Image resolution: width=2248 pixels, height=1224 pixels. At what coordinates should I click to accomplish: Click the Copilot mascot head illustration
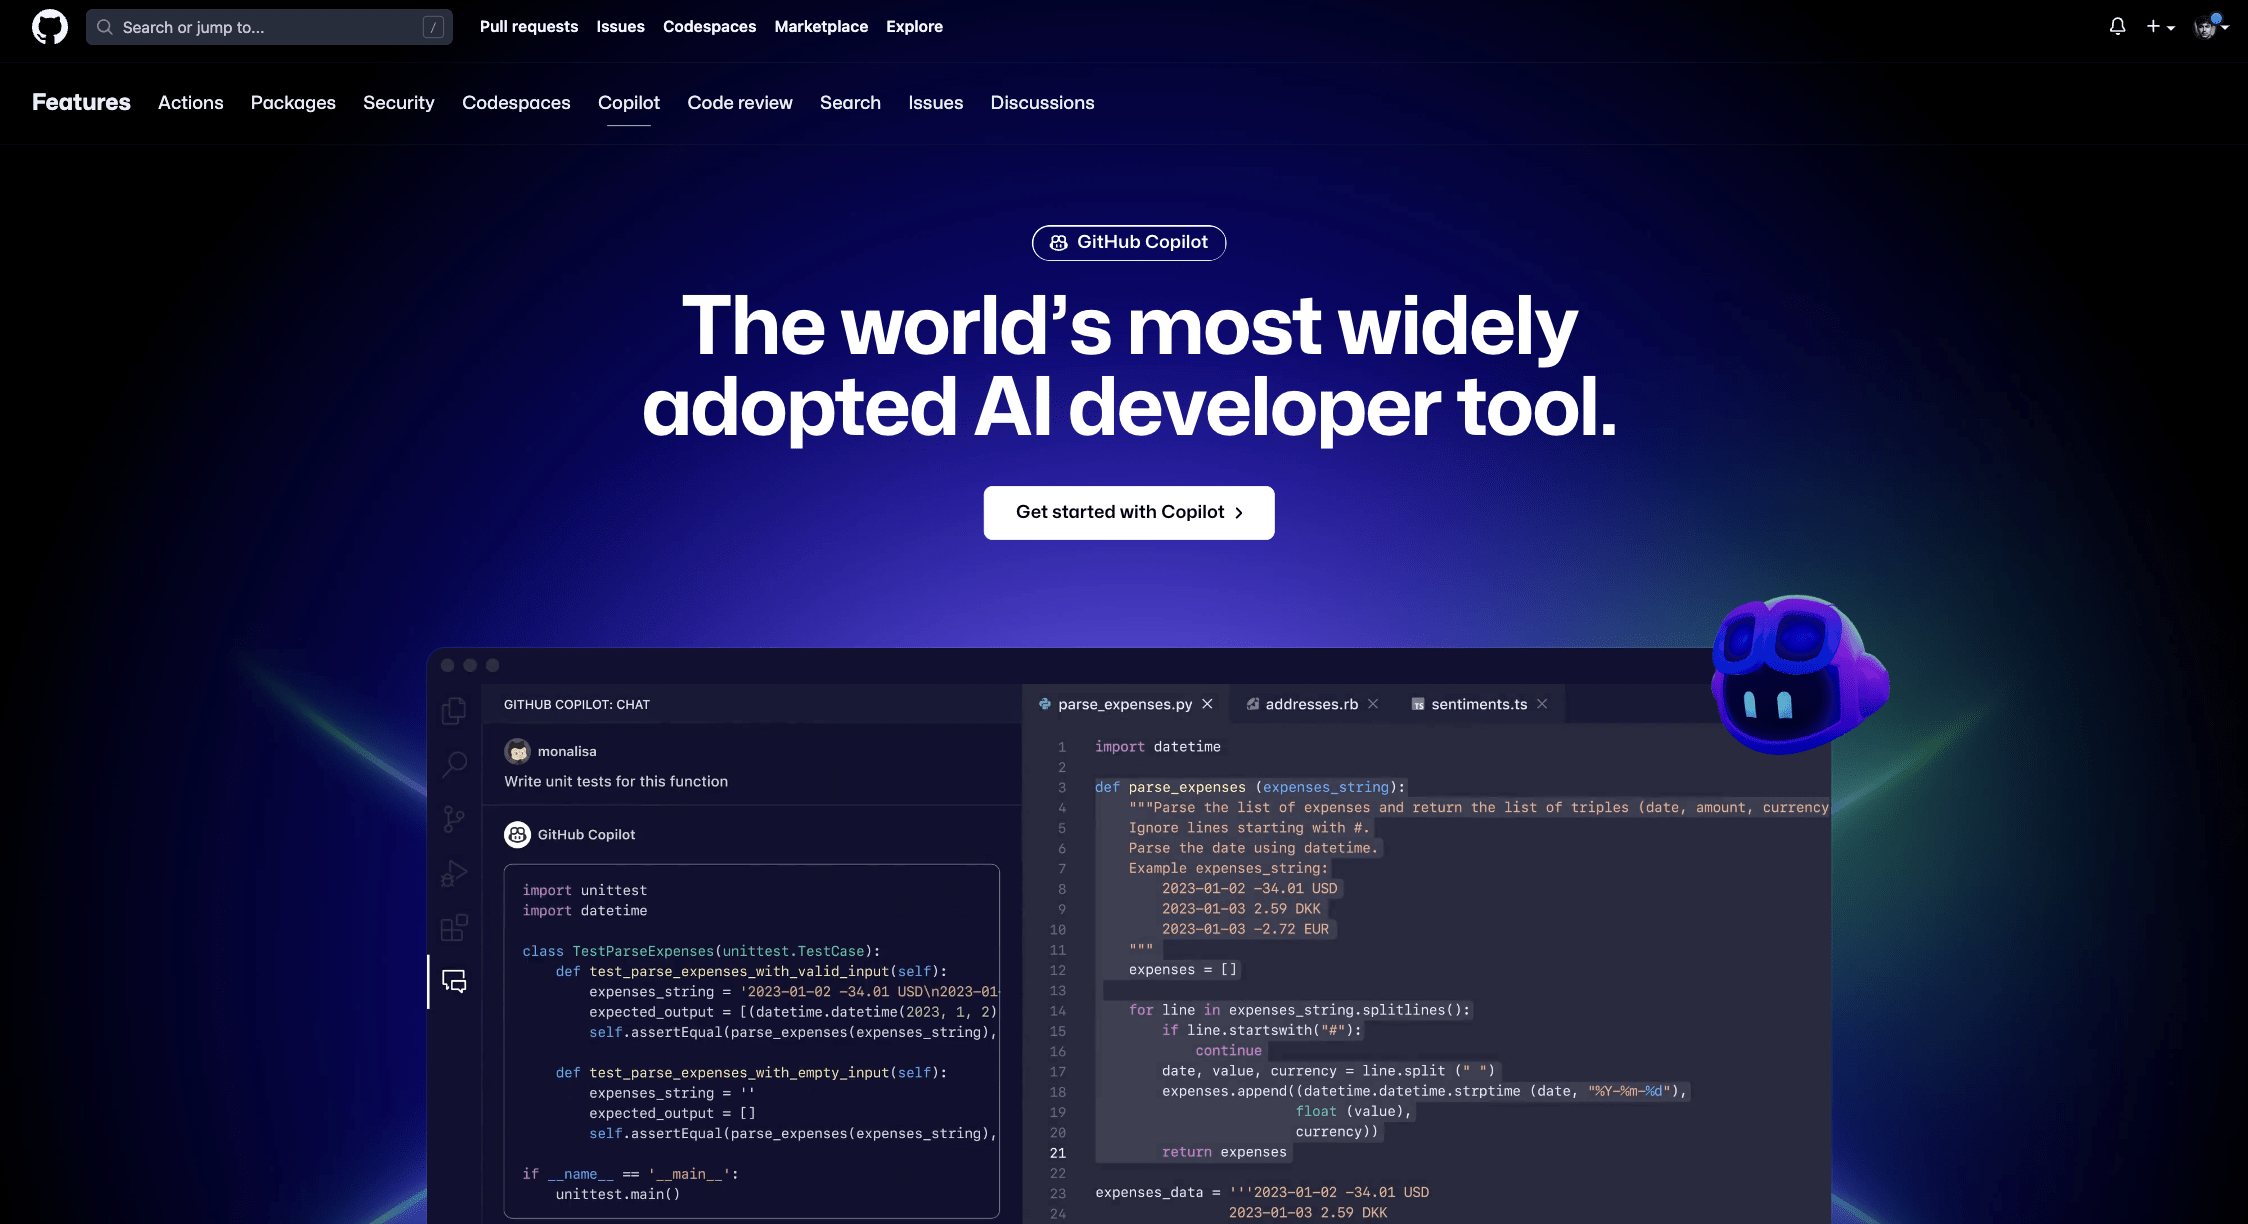[x=1800, y=676]
